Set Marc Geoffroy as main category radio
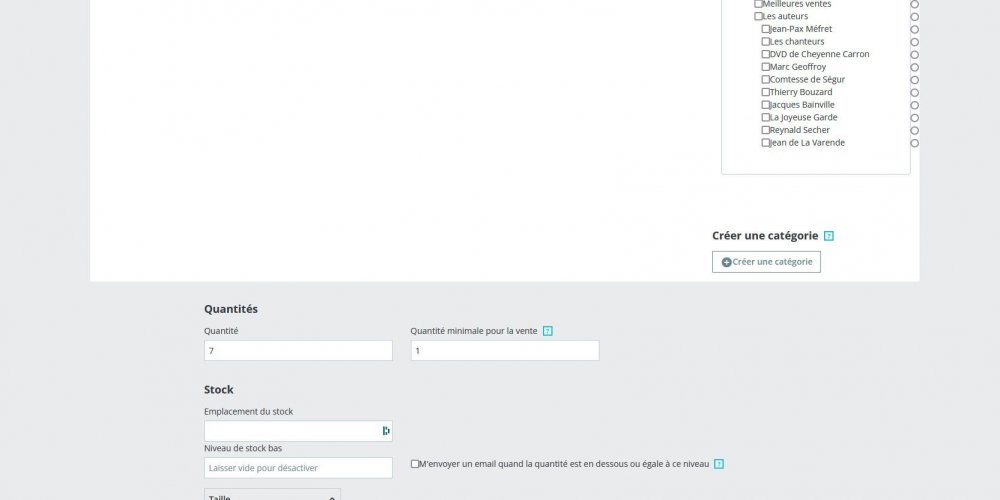This screenshot has height=500, width=1000. 914,67
